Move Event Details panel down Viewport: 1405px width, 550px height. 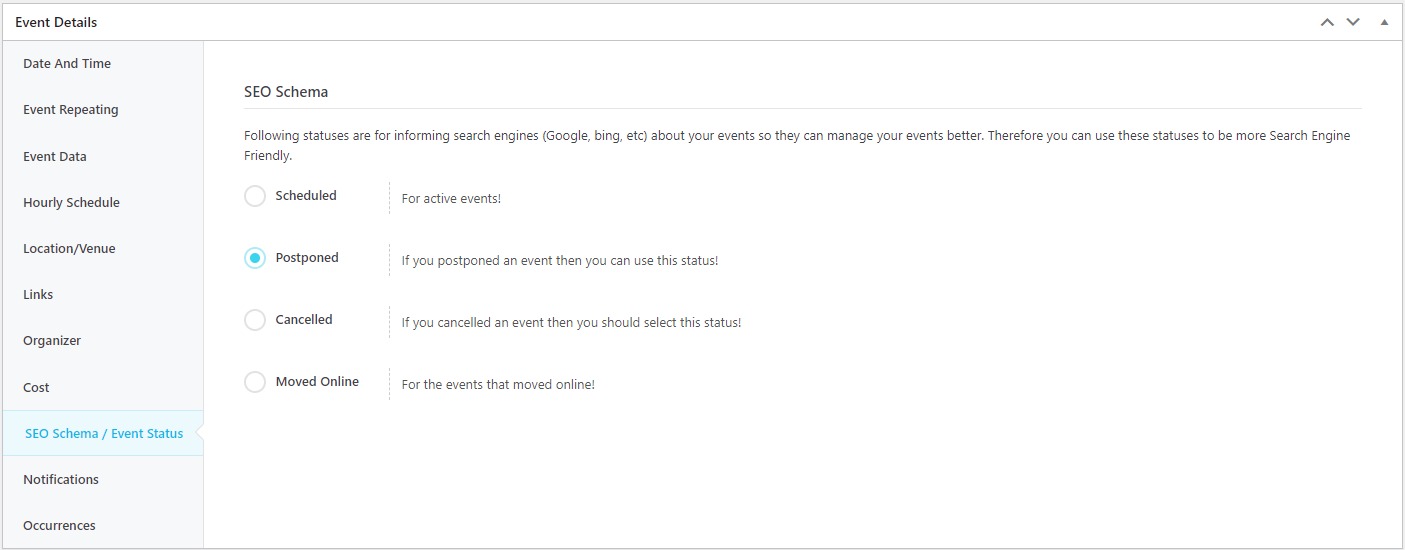pyautogui.click(x=1353, y=22)
